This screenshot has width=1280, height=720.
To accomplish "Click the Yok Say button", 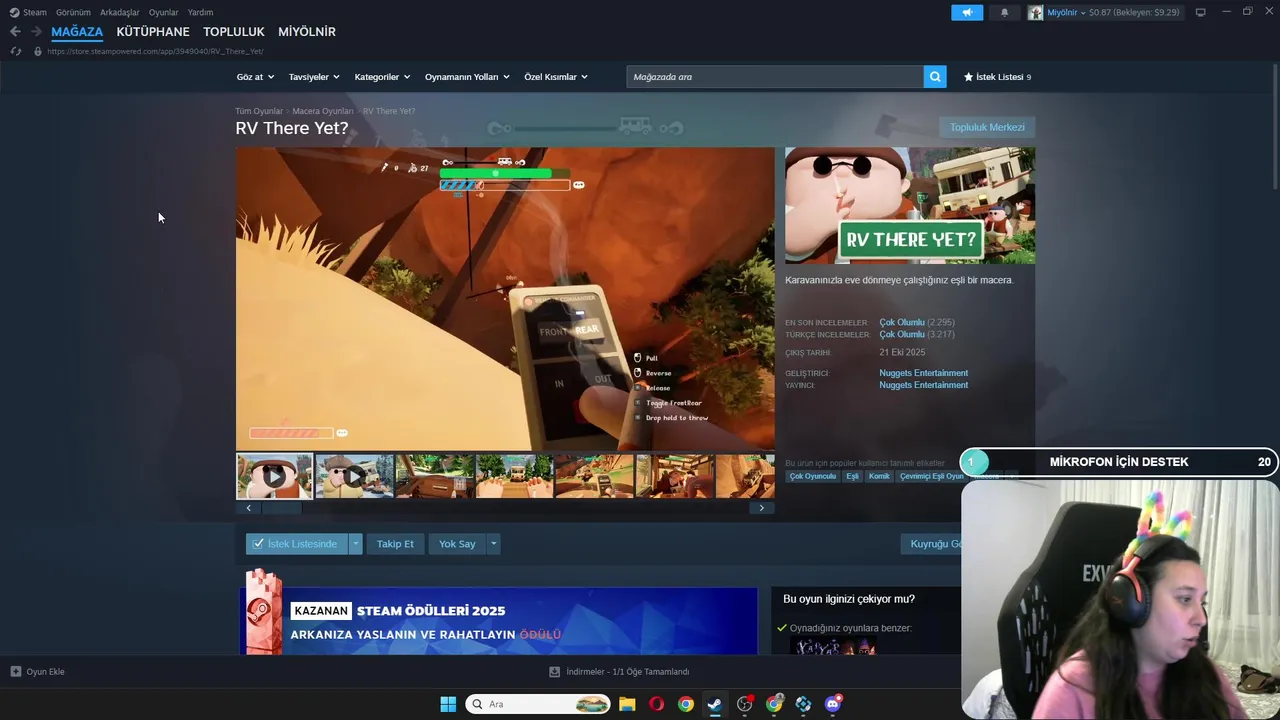I will point(457,544).
